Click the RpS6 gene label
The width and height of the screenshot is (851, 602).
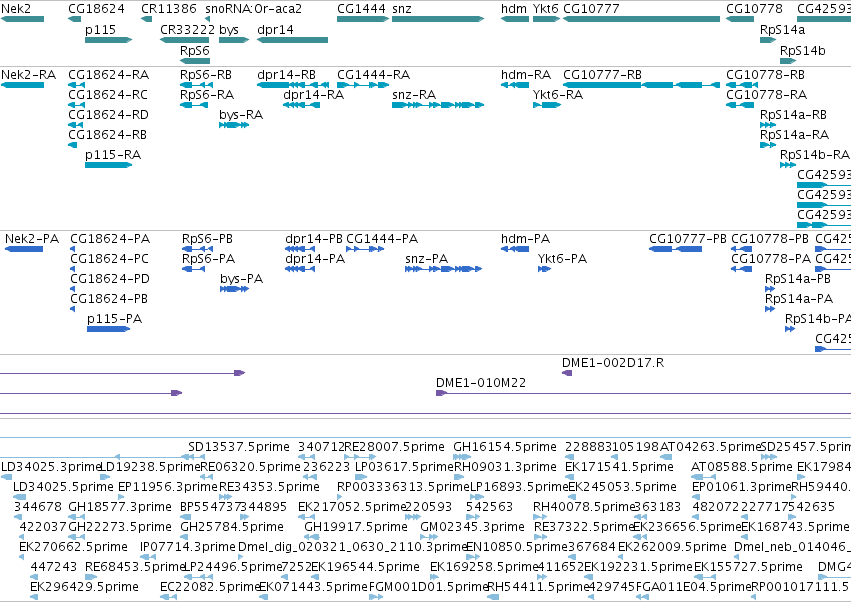pos(195,50)
